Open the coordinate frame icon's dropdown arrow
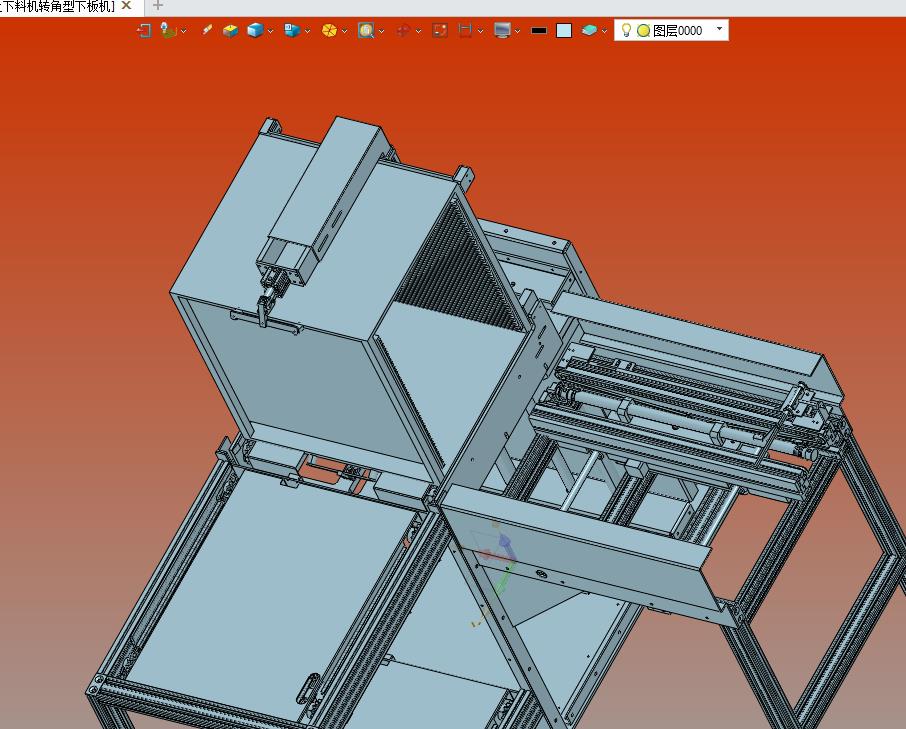 click(x=184, y=31)
